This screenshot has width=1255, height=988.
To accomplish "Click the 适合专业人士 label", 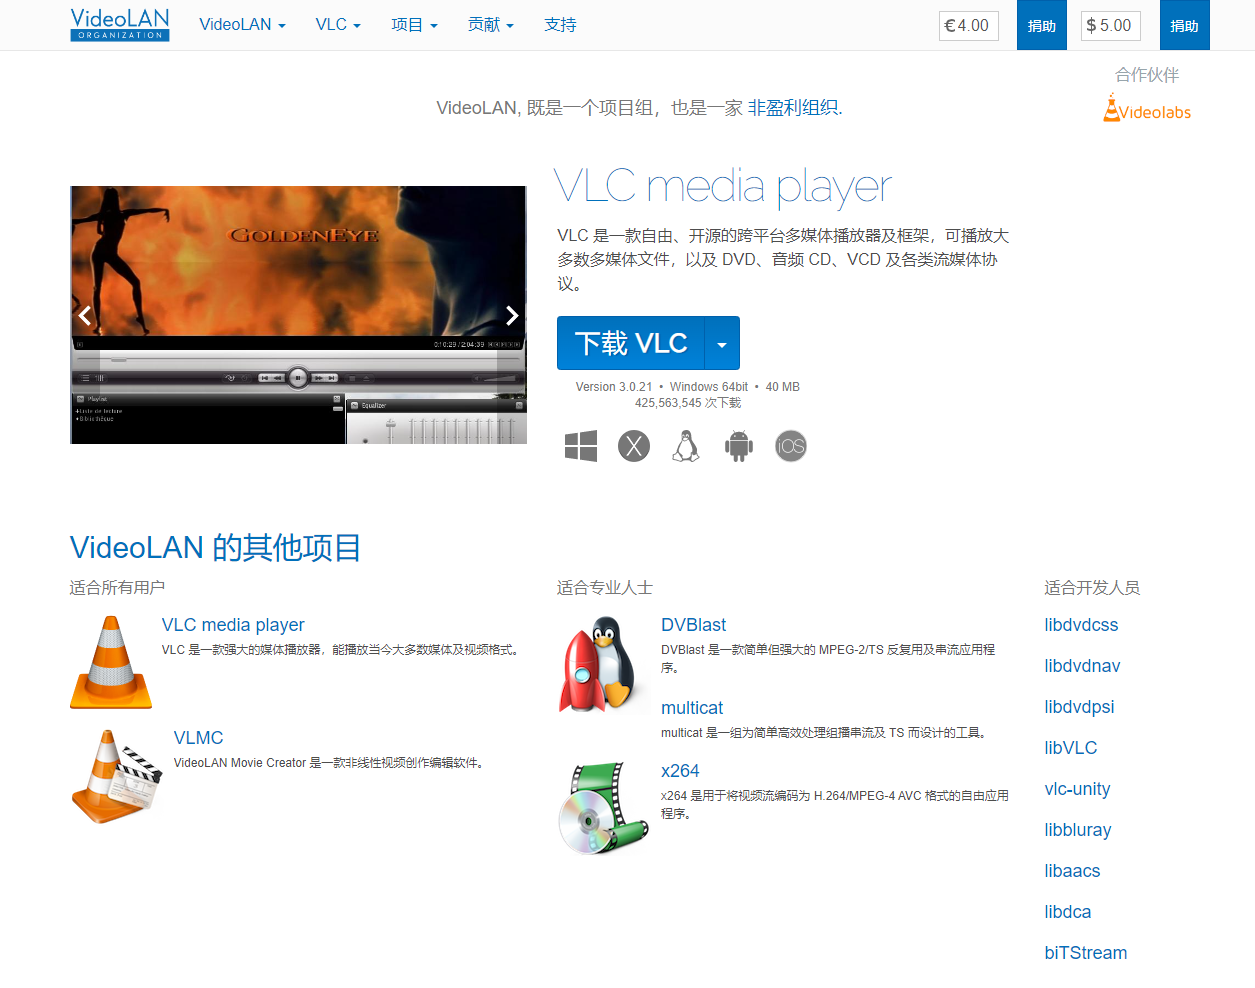I will [x=605, y=588].
